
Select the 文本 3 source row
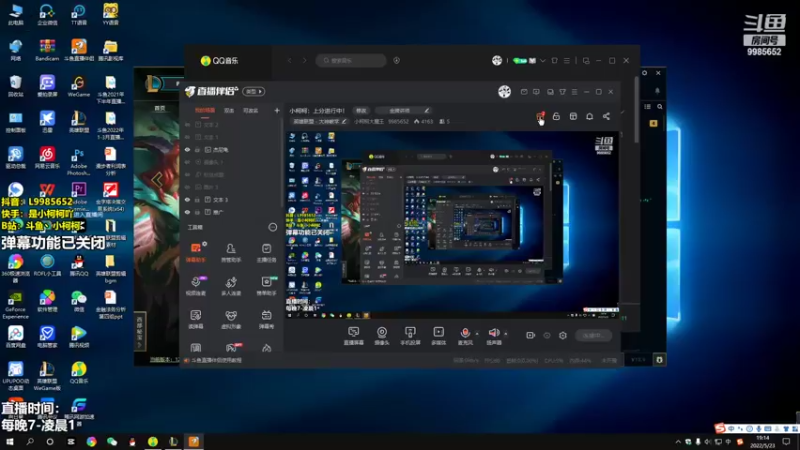pyautogui.click(x=232, y=199)
